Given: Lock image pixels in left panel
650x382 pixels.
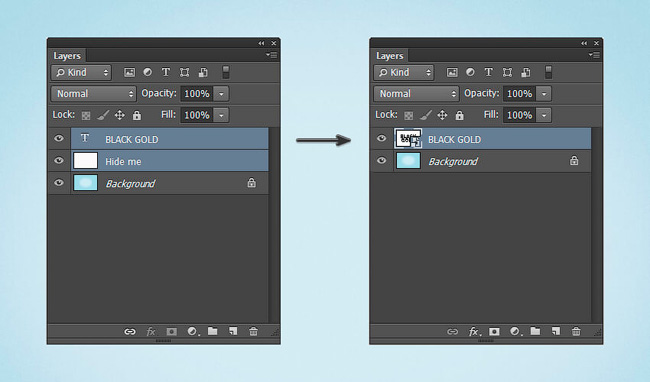Looking at the screenshot, I should 103,115.
